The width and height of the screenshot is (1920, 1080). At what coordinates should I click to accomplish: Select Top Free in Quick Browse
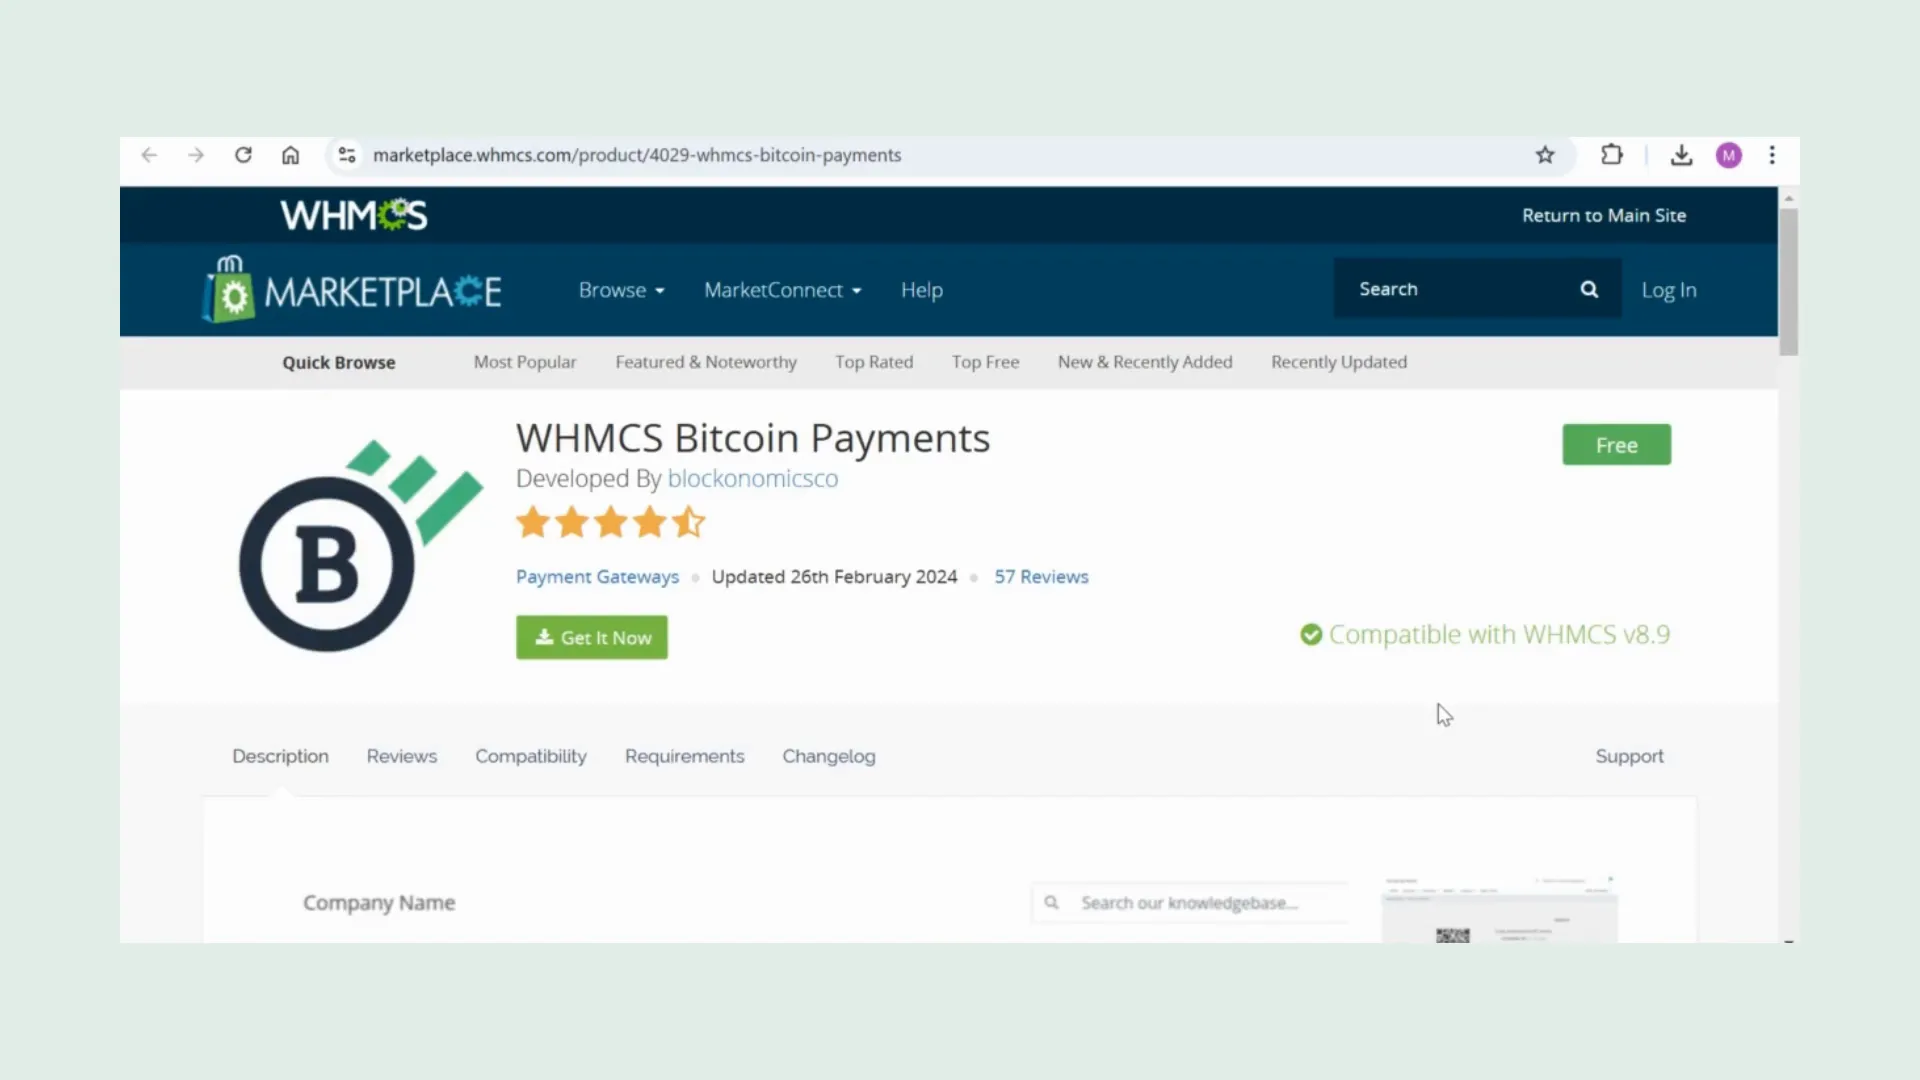[x=985, y=362]
